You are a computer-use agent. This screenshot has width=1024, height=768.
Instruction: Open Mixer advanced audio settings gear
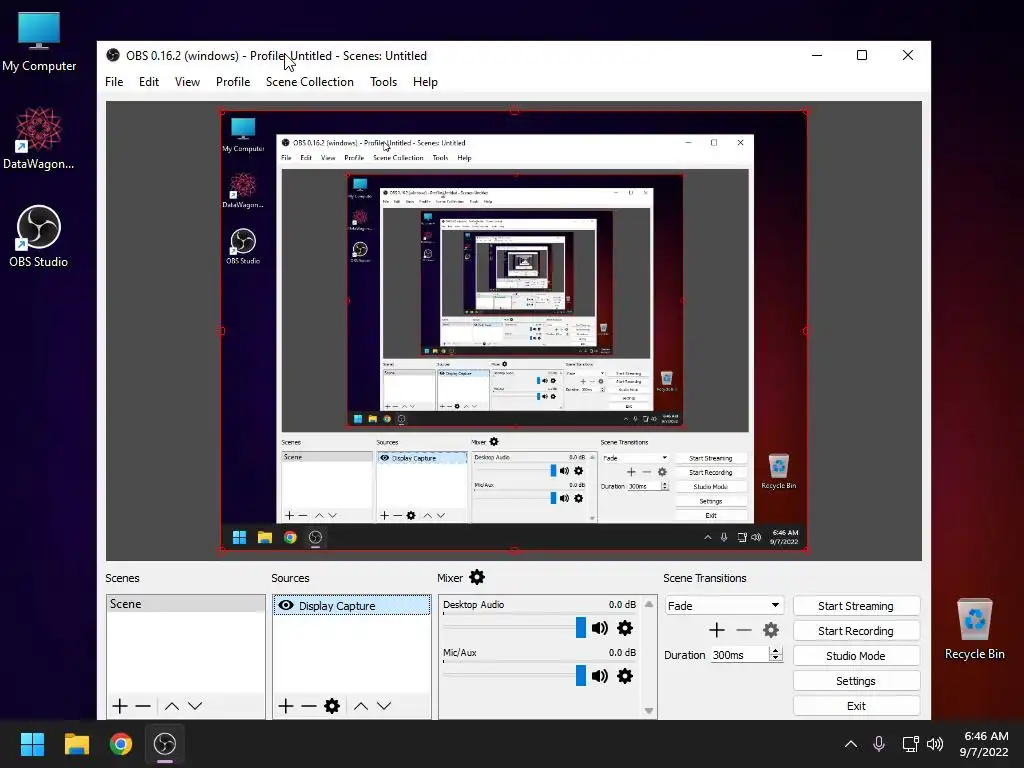pyautogui.click(x=477, y=577)
